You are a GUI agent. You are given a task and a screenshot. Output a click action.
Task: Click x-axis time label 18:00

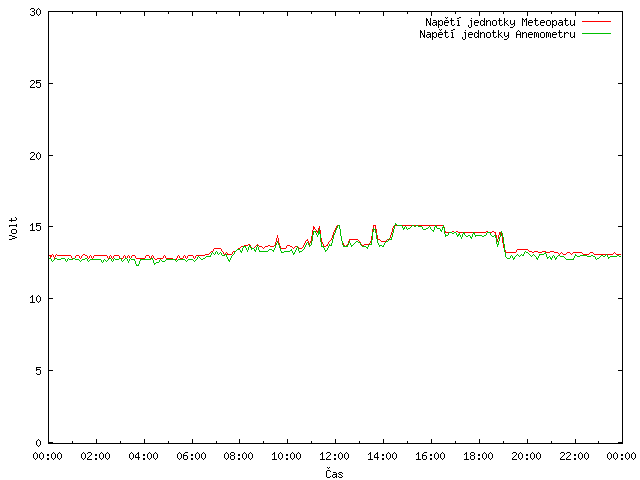click(x=478, y=456)
